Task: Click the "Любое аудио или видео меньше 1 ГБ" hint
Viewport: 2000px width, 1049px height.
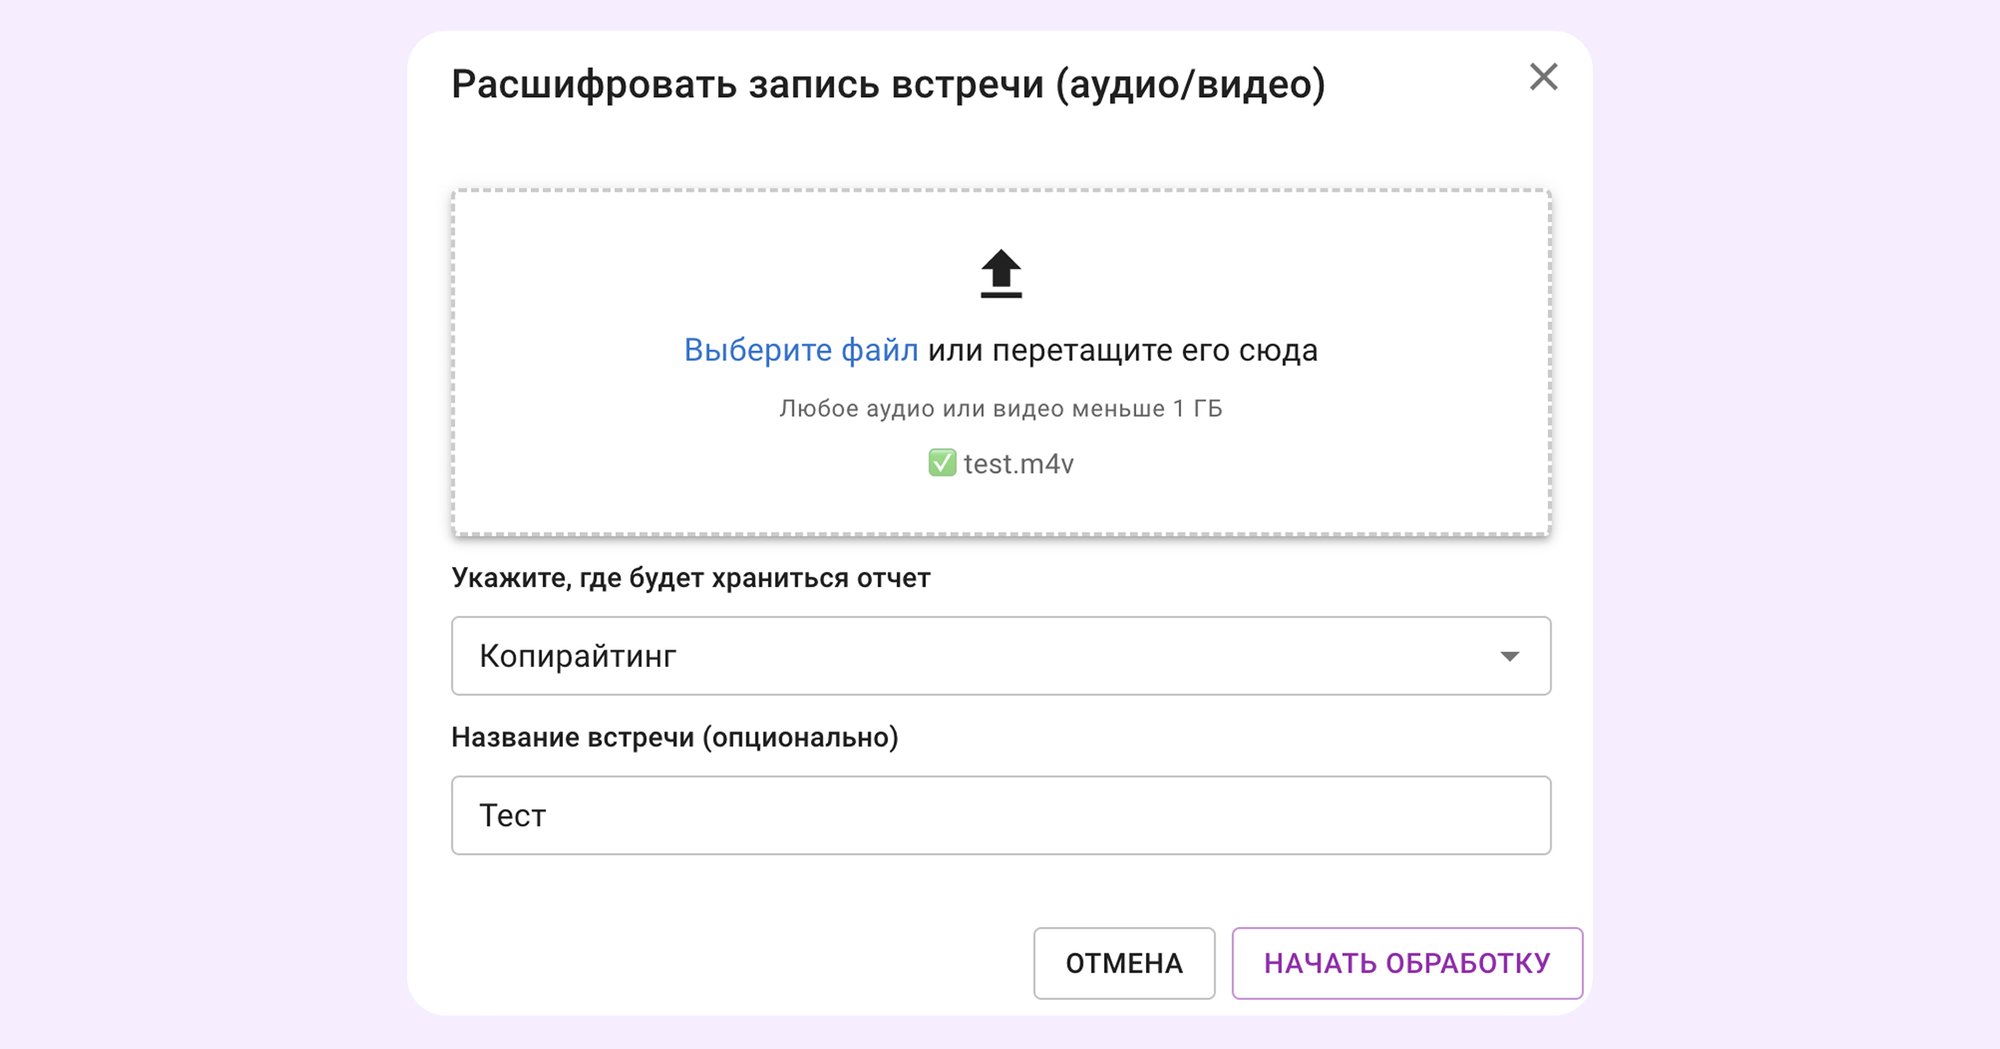Action: (1000, 409)
